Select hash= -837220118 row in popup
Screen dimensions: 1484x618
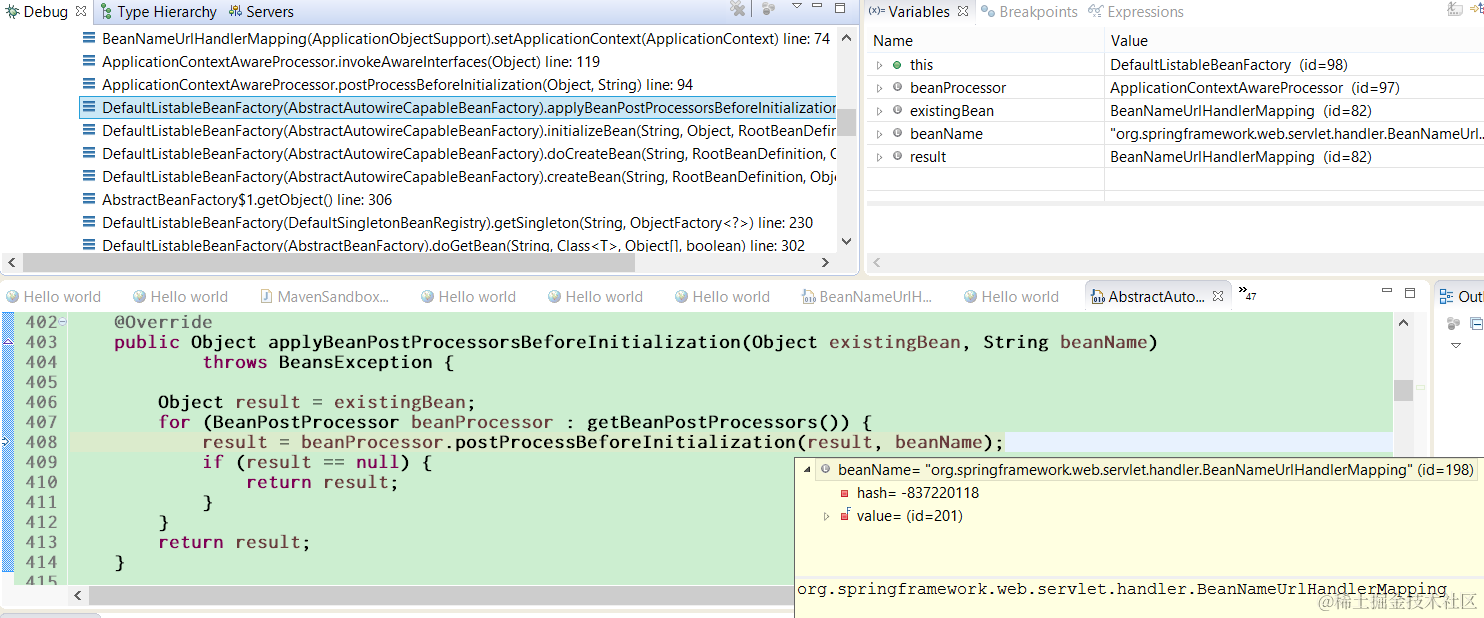coord(918,493)
